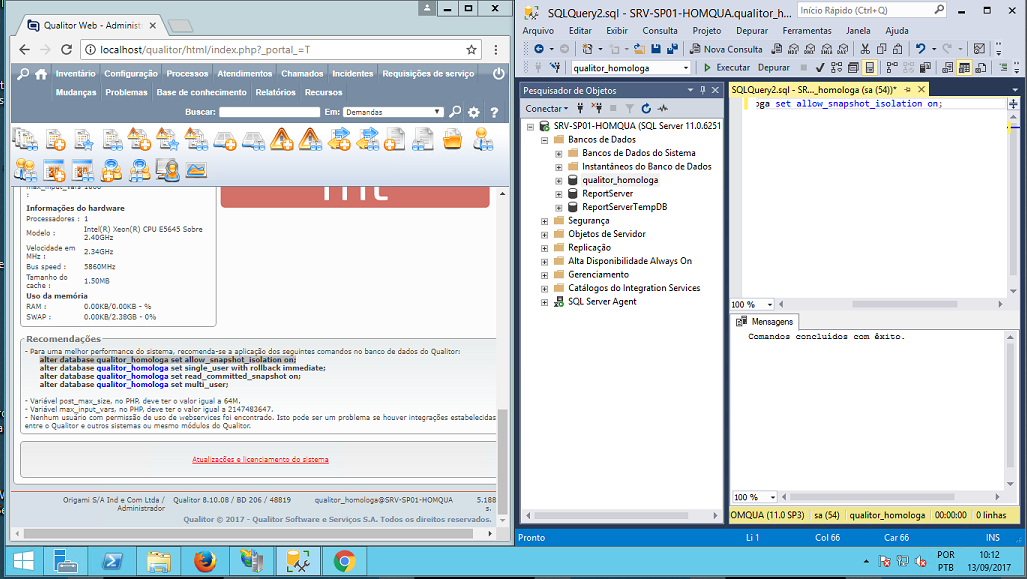
Task: Collapse the SRV-SP01-HOMQUA server node
Action: tap(531, 126)
